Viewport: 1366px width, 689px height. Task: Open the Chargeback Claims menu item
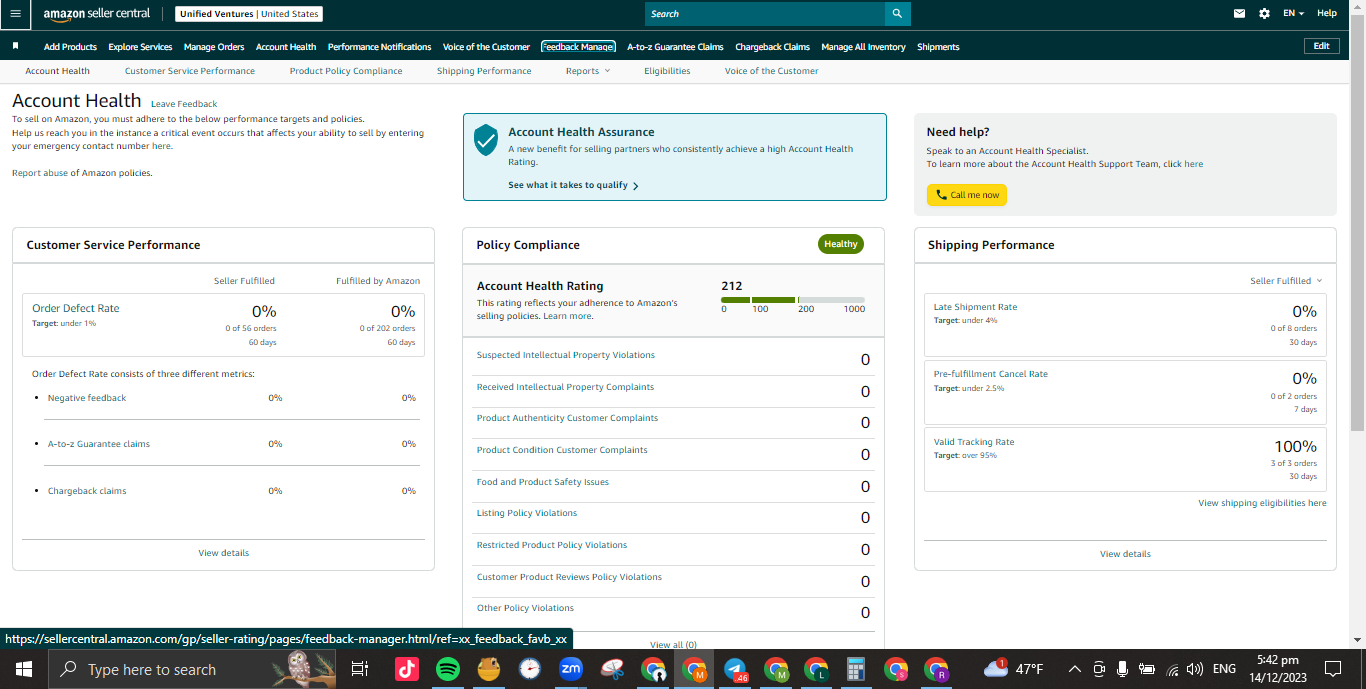point(772,47)
